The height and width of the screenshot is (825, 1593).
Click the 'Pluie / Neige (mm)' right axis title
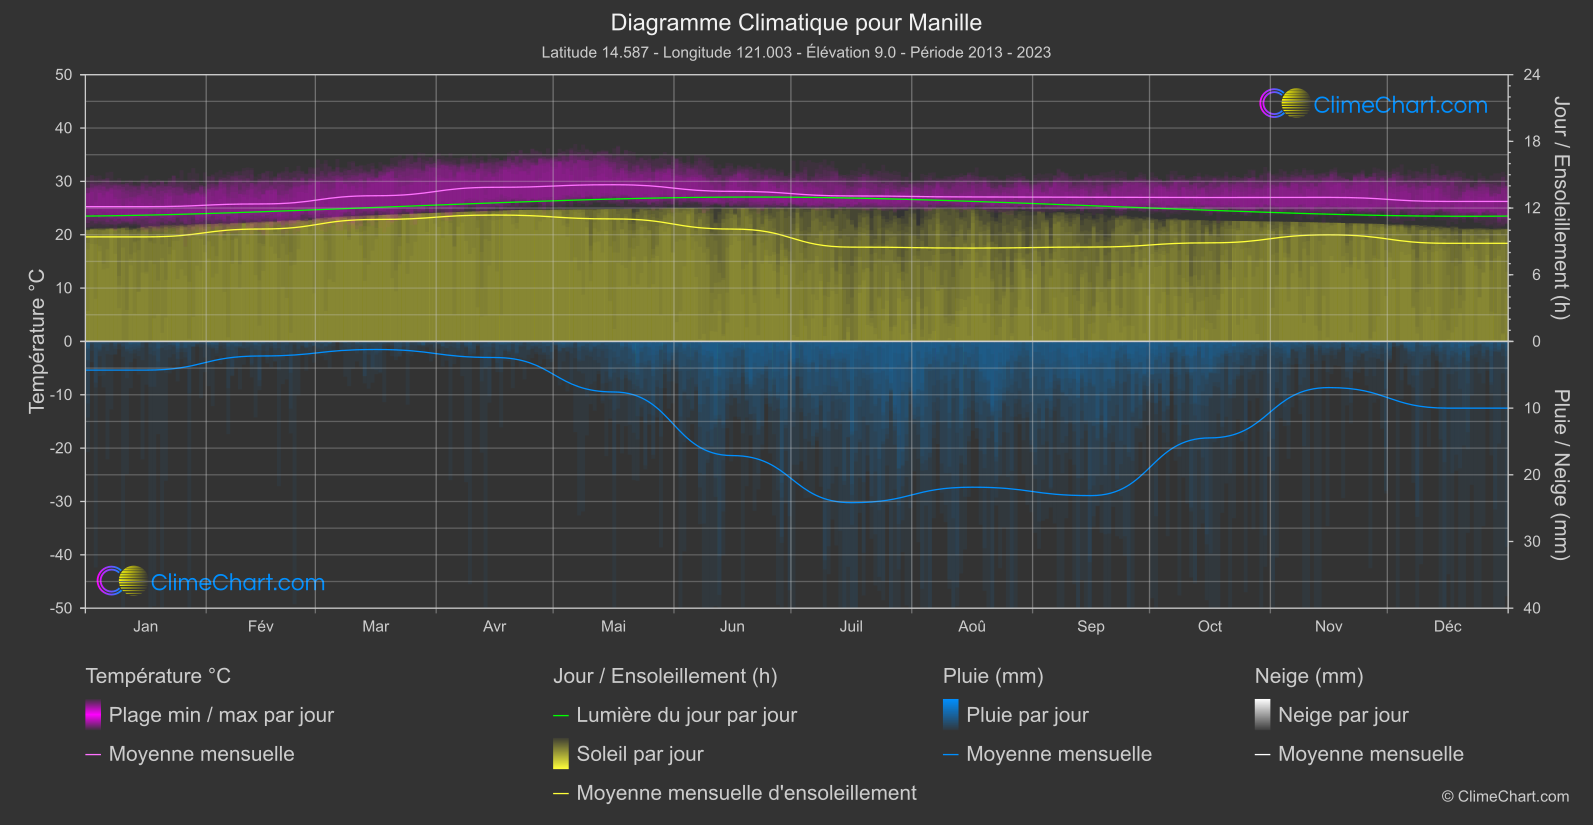[1560, 475]
